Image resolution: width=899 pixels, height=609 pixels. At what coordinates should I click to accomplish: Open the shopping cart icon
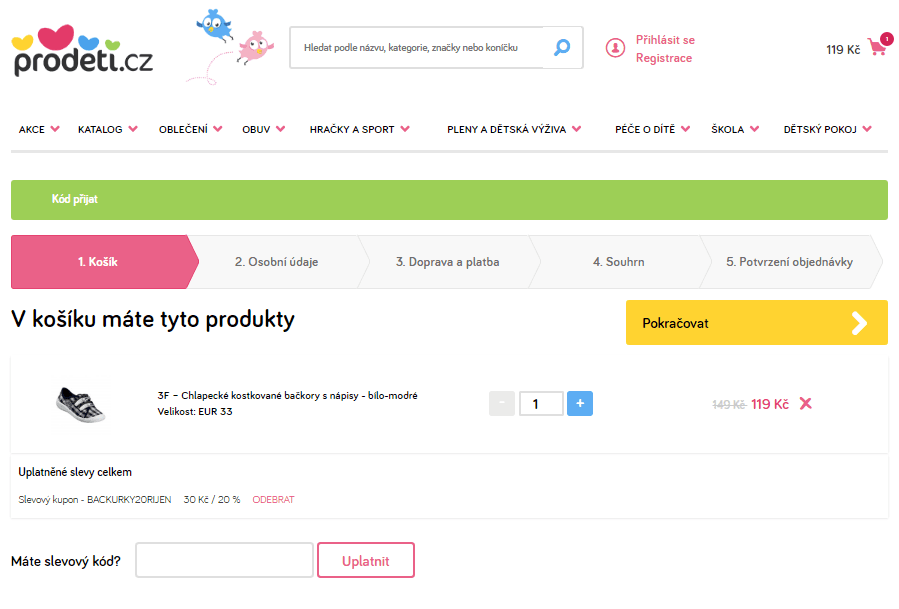(880, 45)
